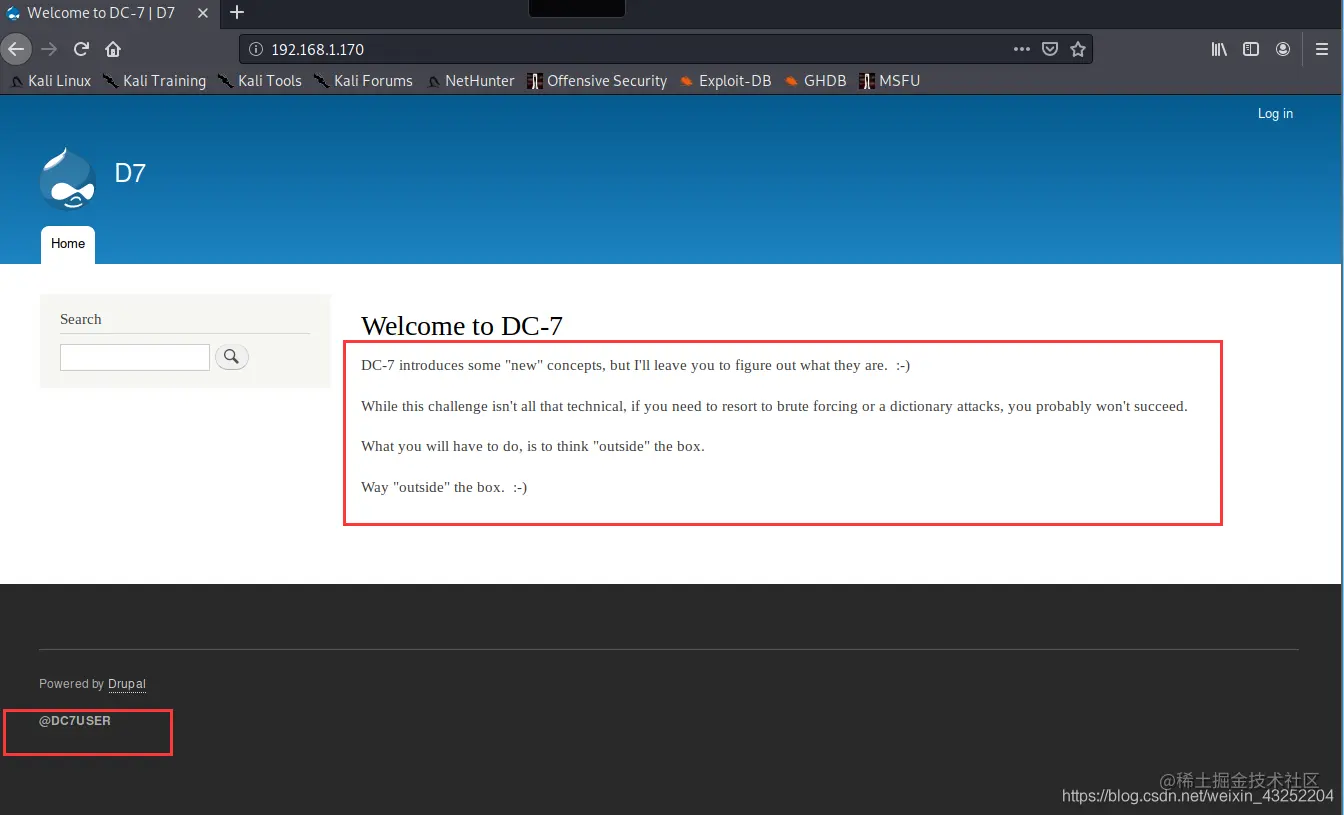
Task: Click the Log in link
Action: point(1275,114)
